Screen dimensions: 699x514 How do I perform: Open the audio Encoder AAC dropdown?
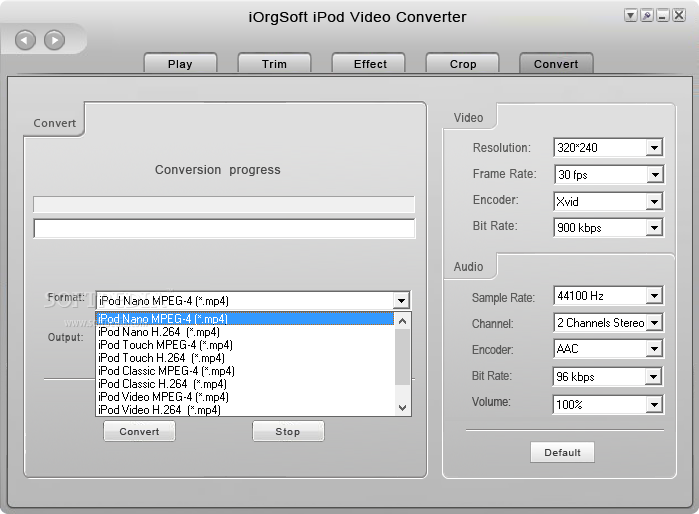point(654,349)
